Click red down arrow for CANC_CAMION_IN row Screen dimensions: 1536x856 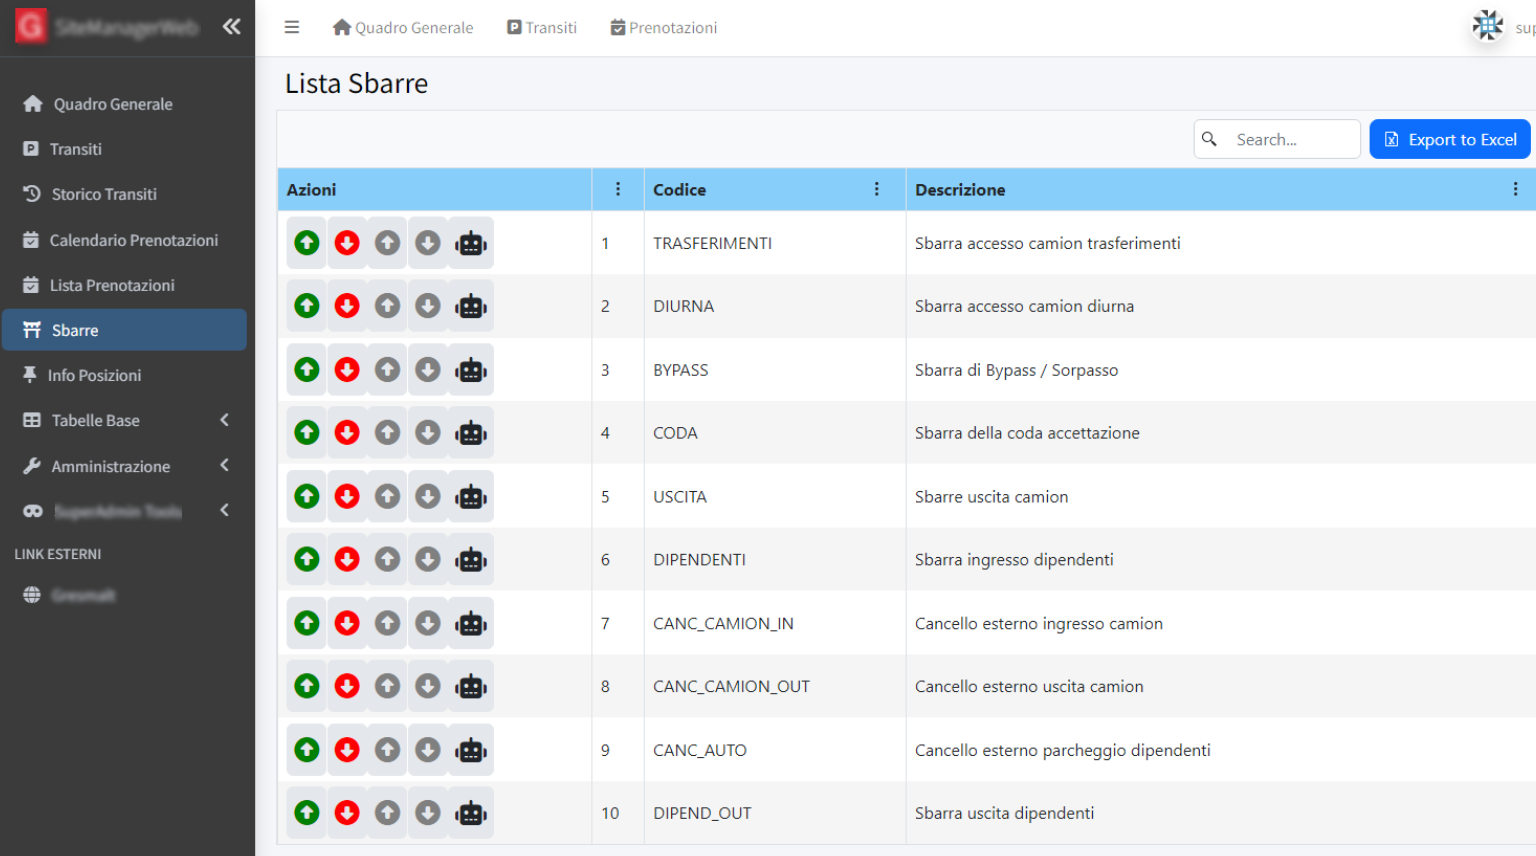347,624
